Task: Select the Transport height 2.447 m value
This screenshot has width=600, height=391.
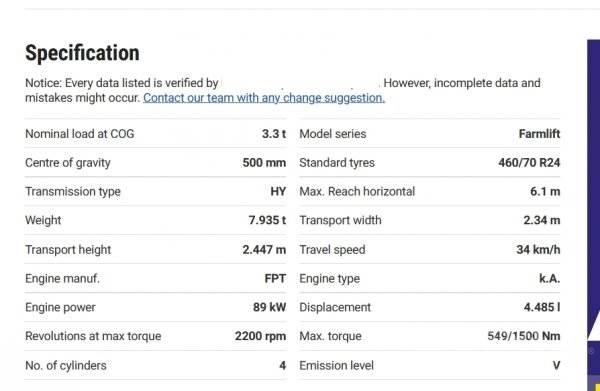Action: pos(264,249)
